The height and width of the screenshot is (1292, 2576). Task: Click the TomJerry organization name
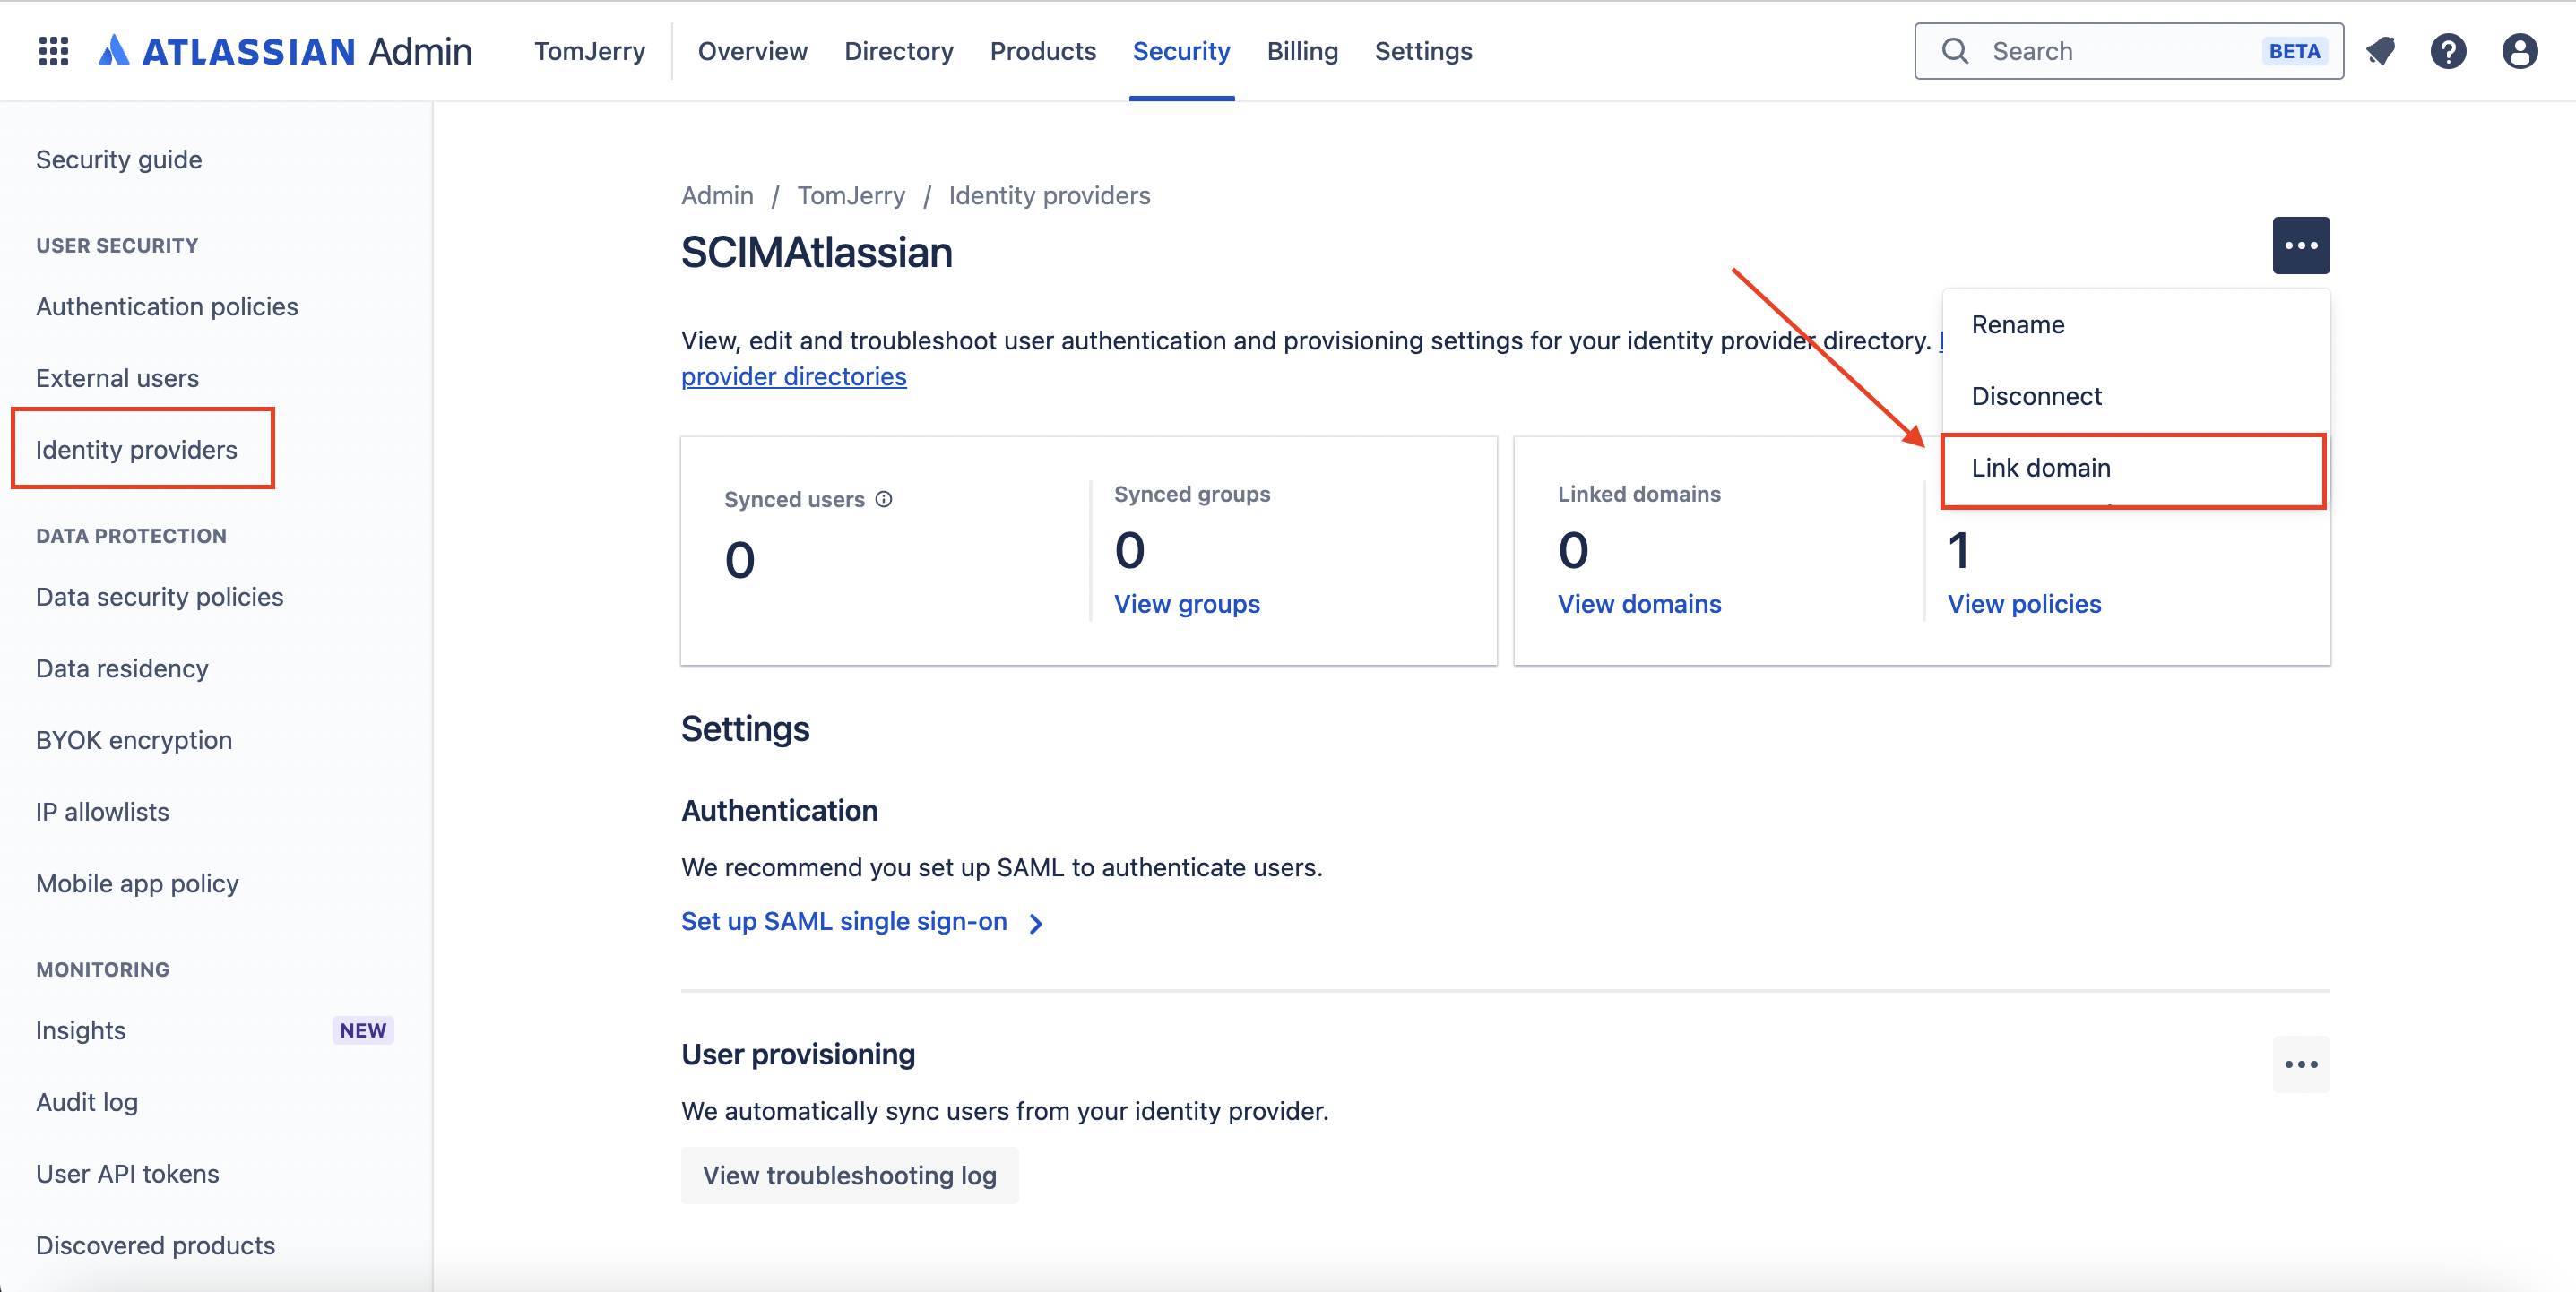(589, 51)
